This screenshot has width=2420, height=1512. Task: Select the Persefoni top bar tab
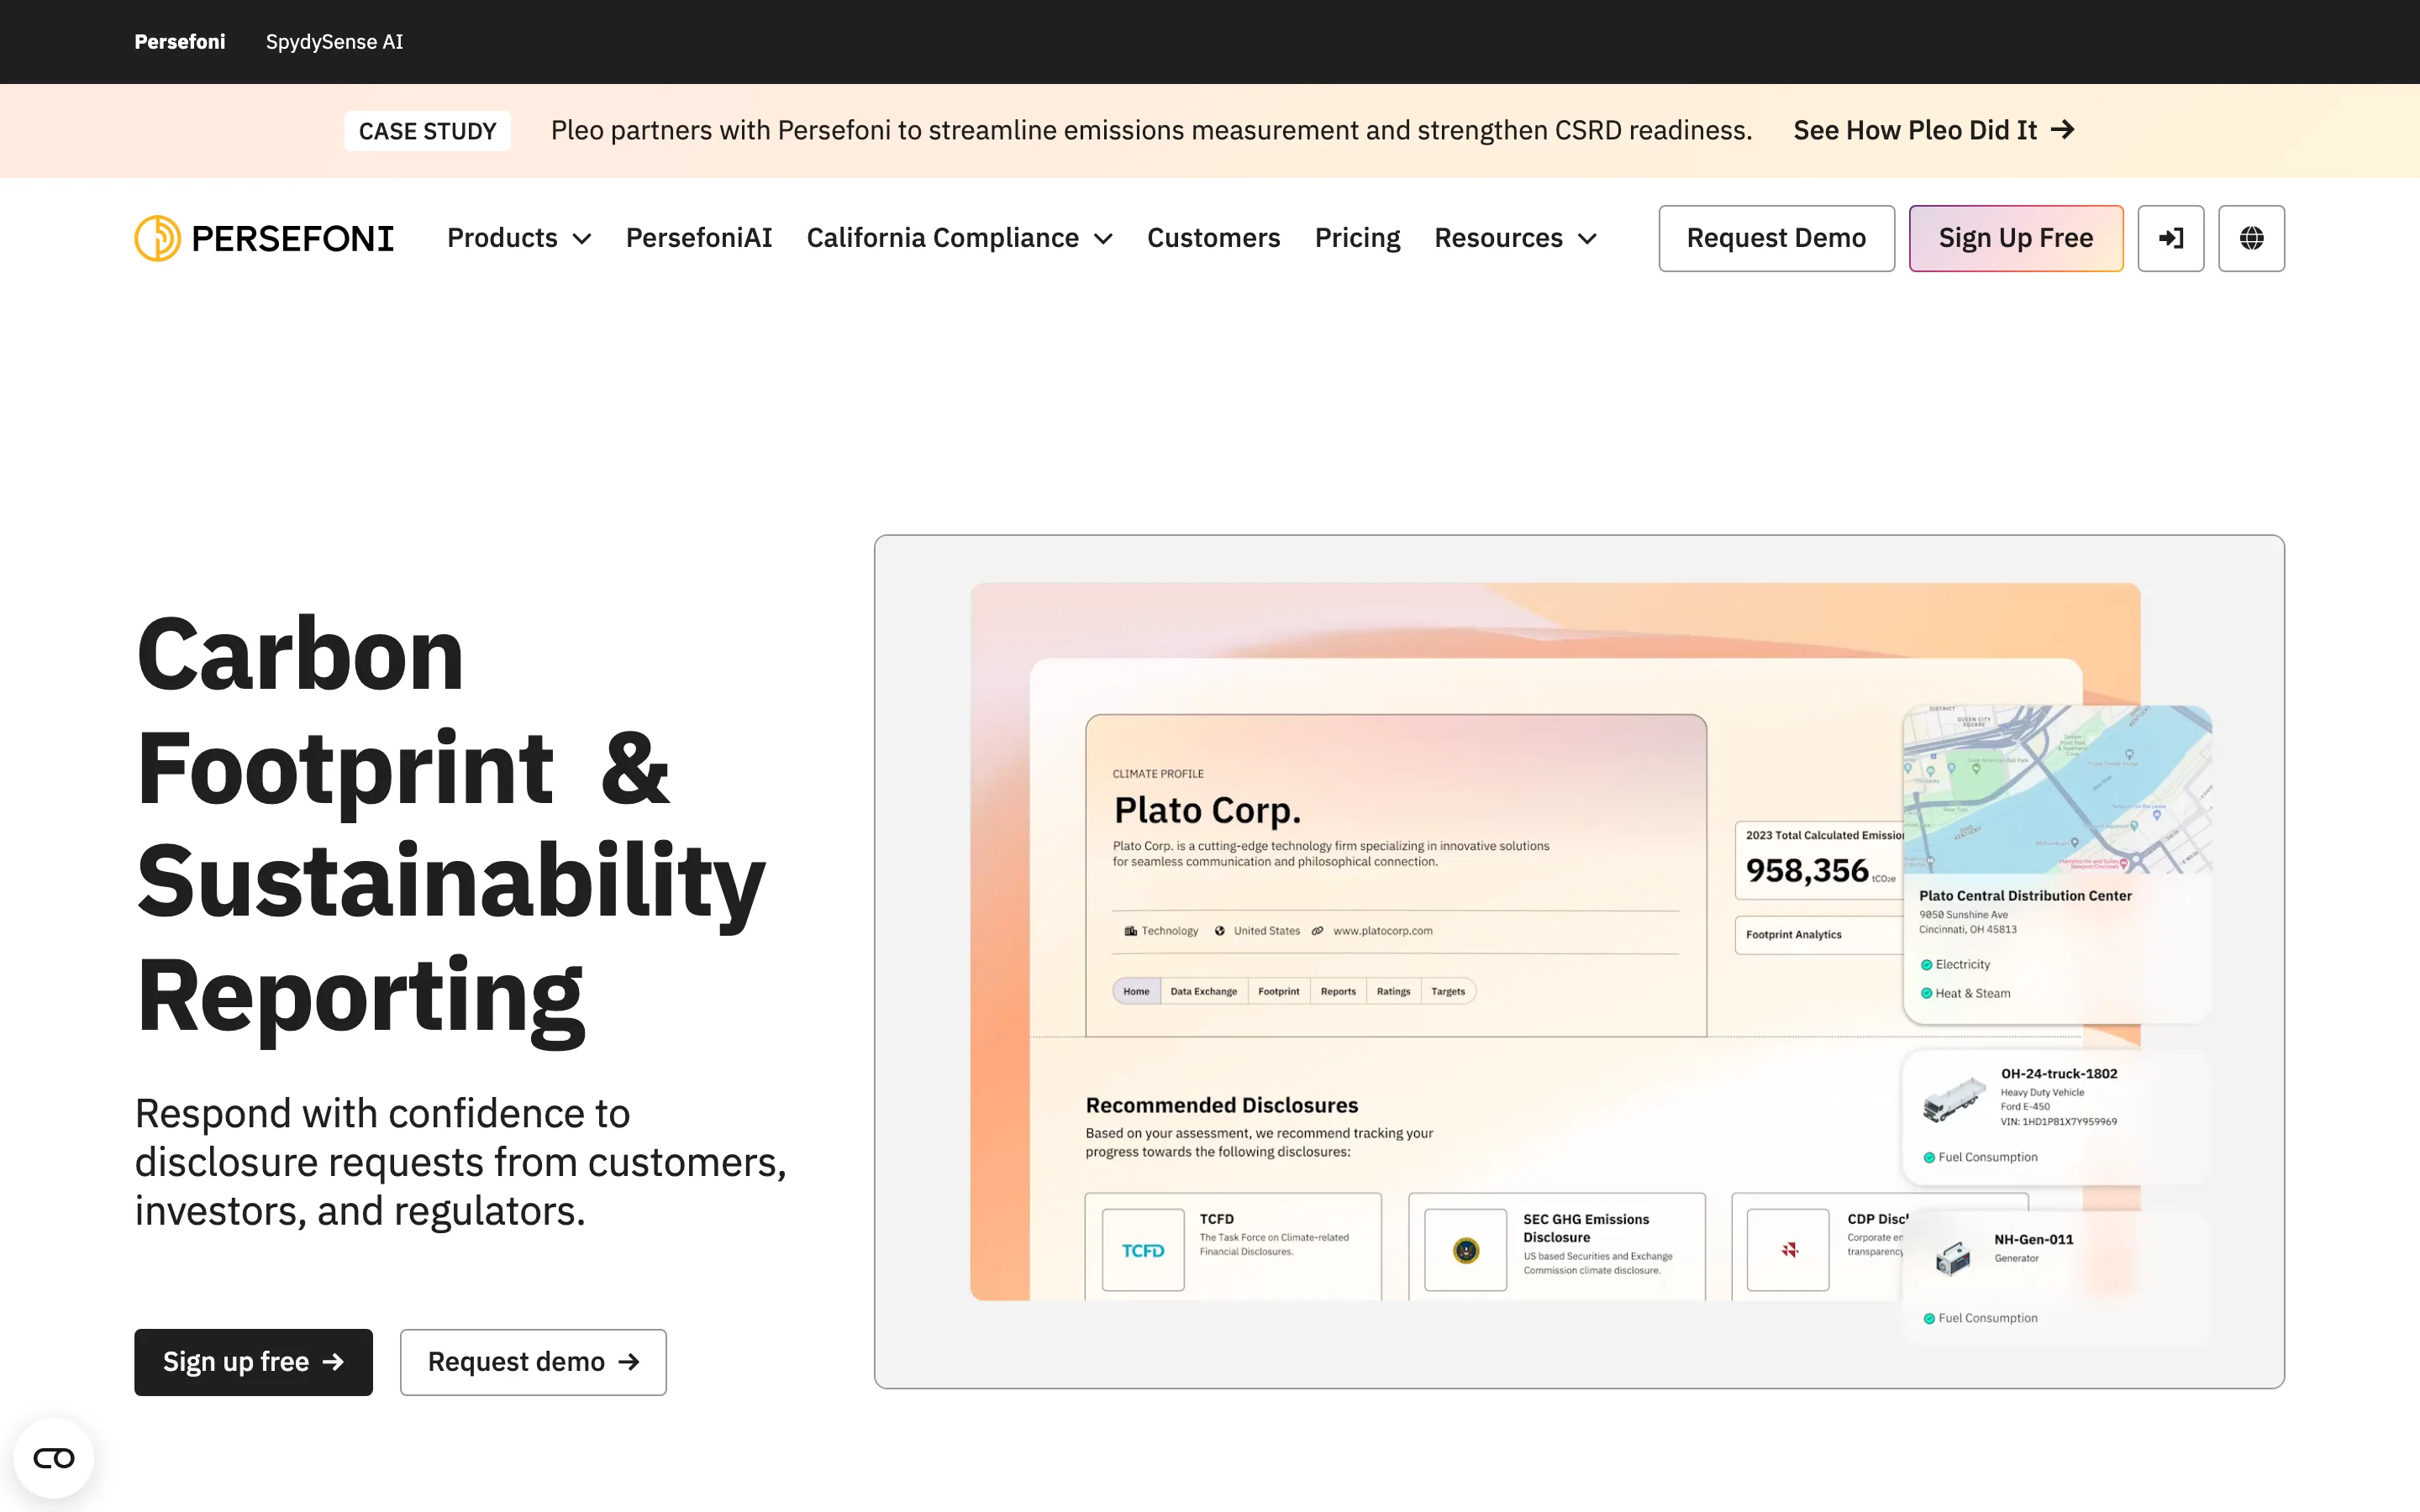click(180, 42)
